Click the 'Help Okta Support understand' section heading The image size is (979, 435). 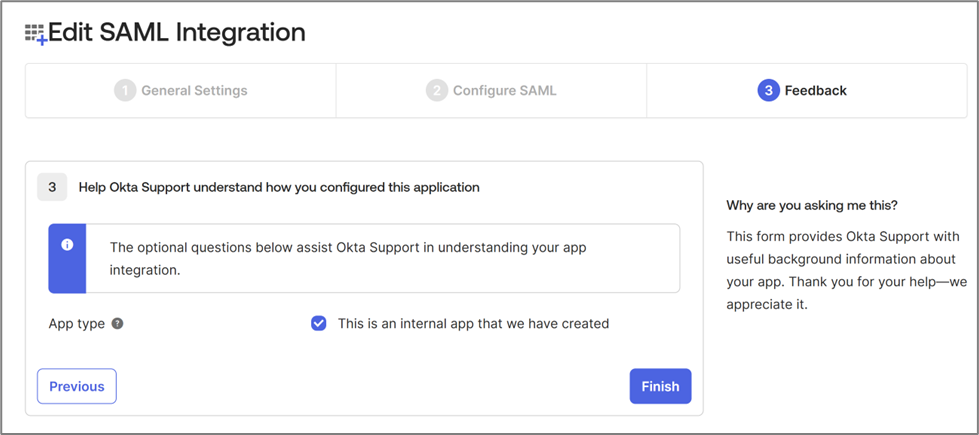(x=279, y=187)
